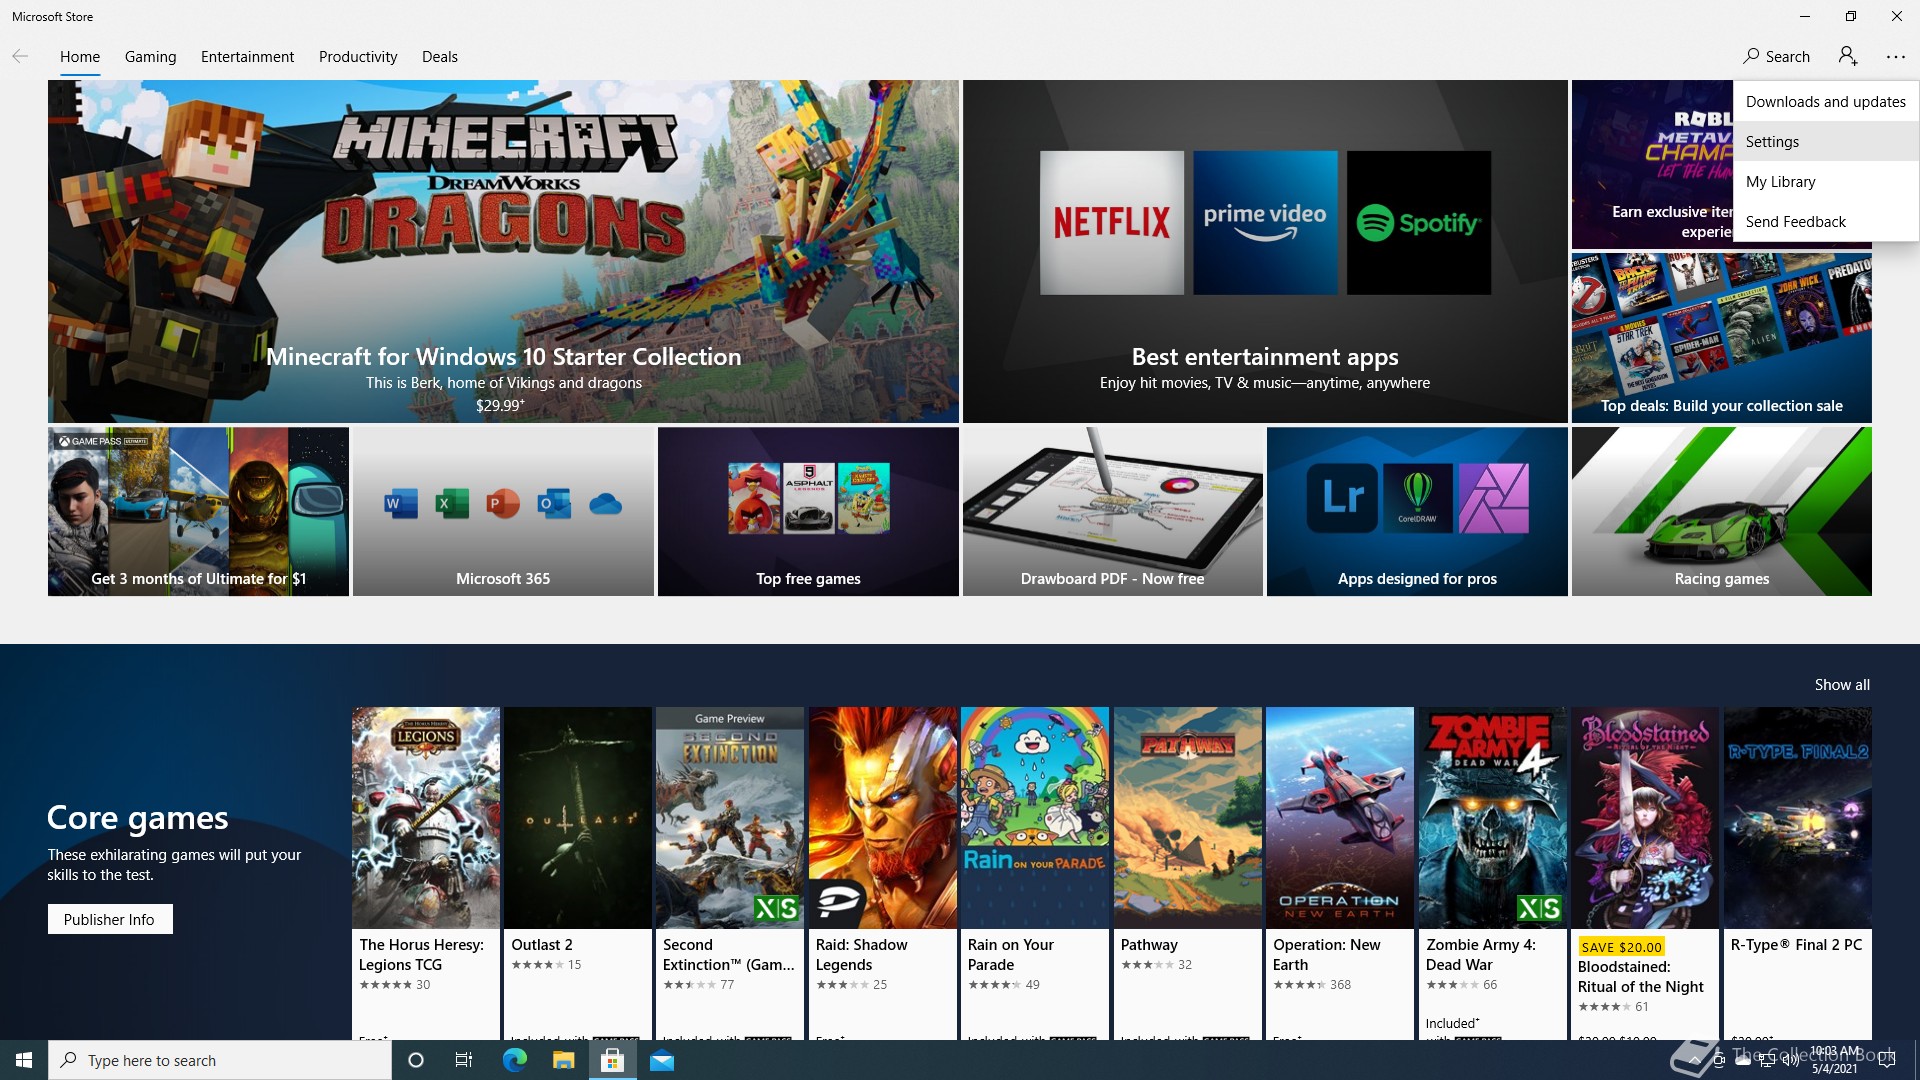Click the Cortana circle icon in taskbar
The height and width of the screenshot is (1080, 1920).
point(416,1060)
